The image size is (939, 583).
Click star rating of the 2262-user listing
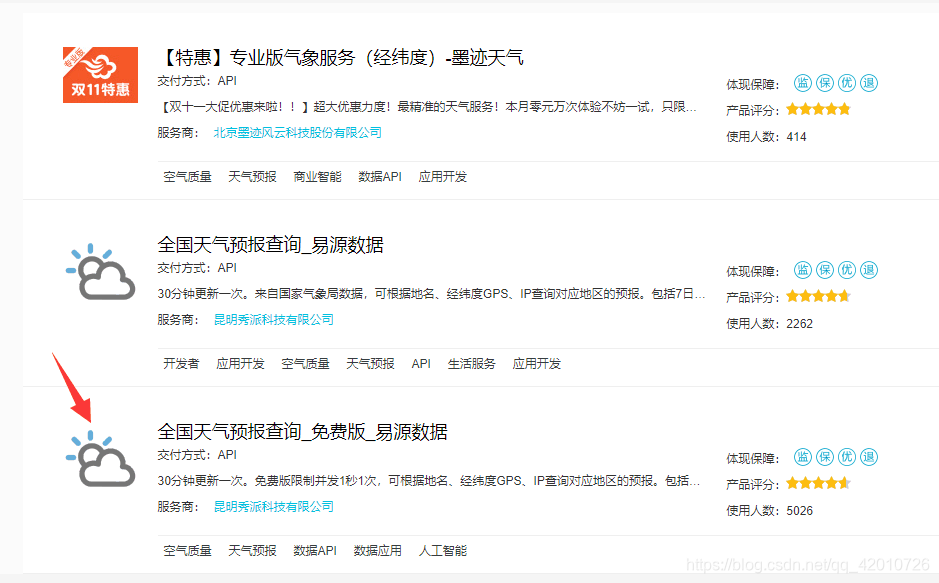(818, 296)
